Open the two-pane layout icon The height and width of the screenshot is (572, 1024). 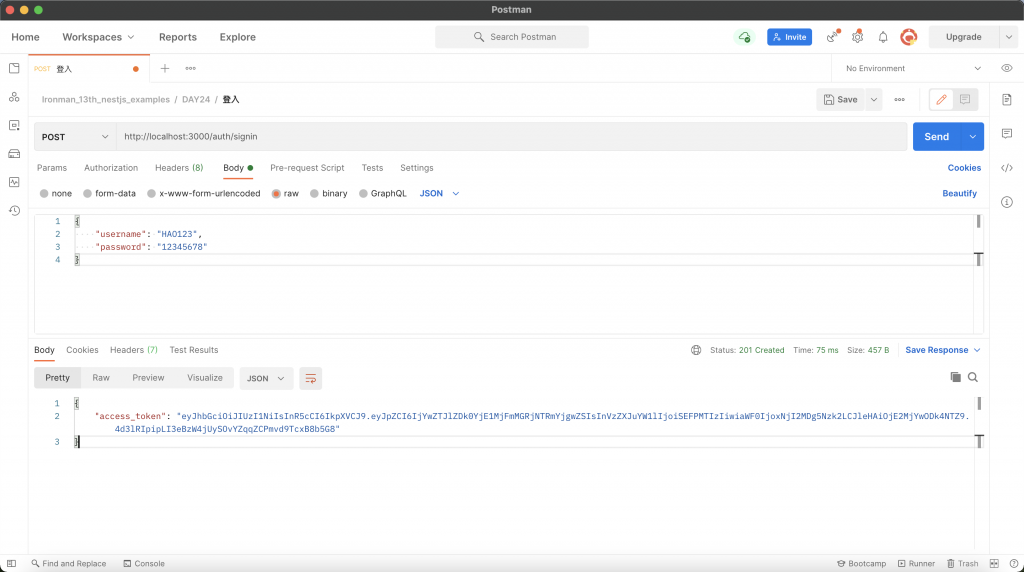click(x=994, y=564)
